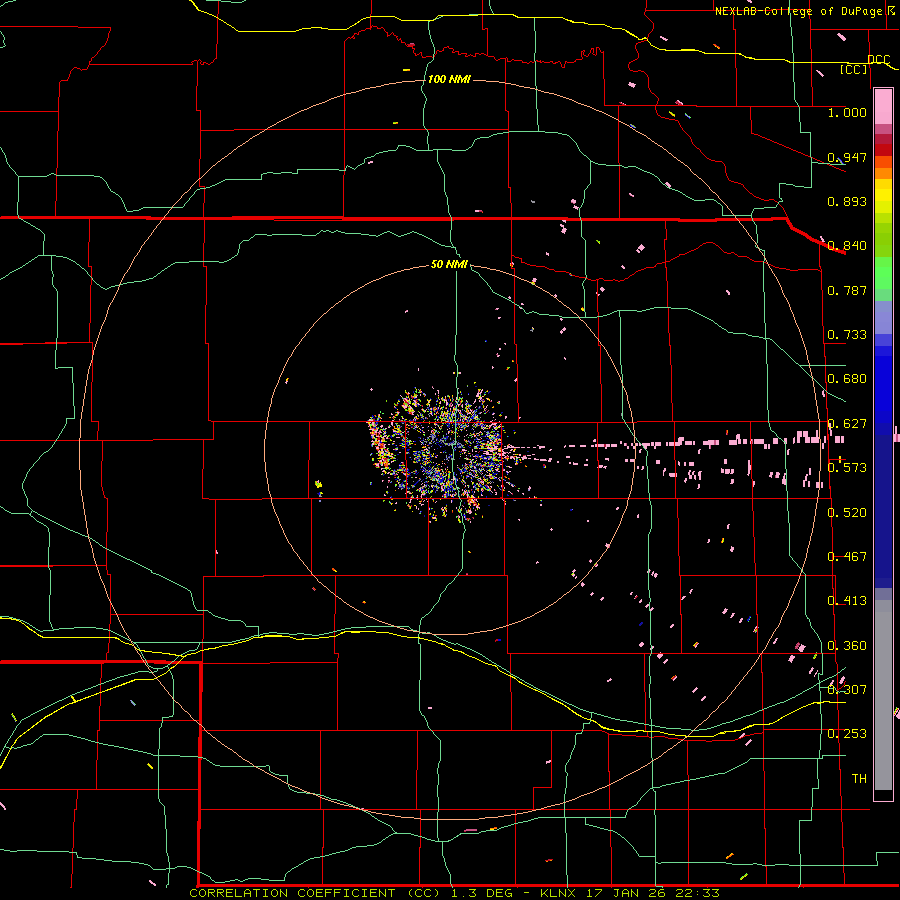Click the "0.413" legend value
Viewport: 900px width, 900px height.
pos(847,601)
